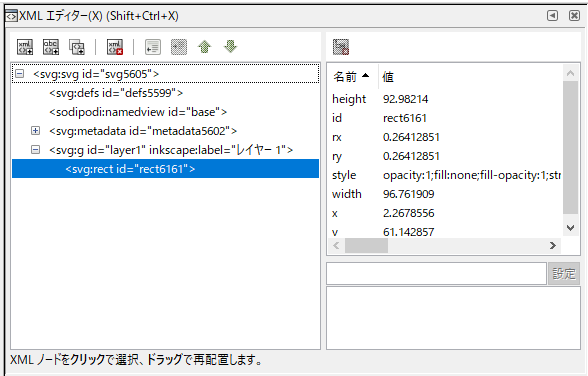Image resolution: width=588 pixels, height=376 pixels.
Task: Click the style value opacity:1;fill:none
Action: [472, 175]
